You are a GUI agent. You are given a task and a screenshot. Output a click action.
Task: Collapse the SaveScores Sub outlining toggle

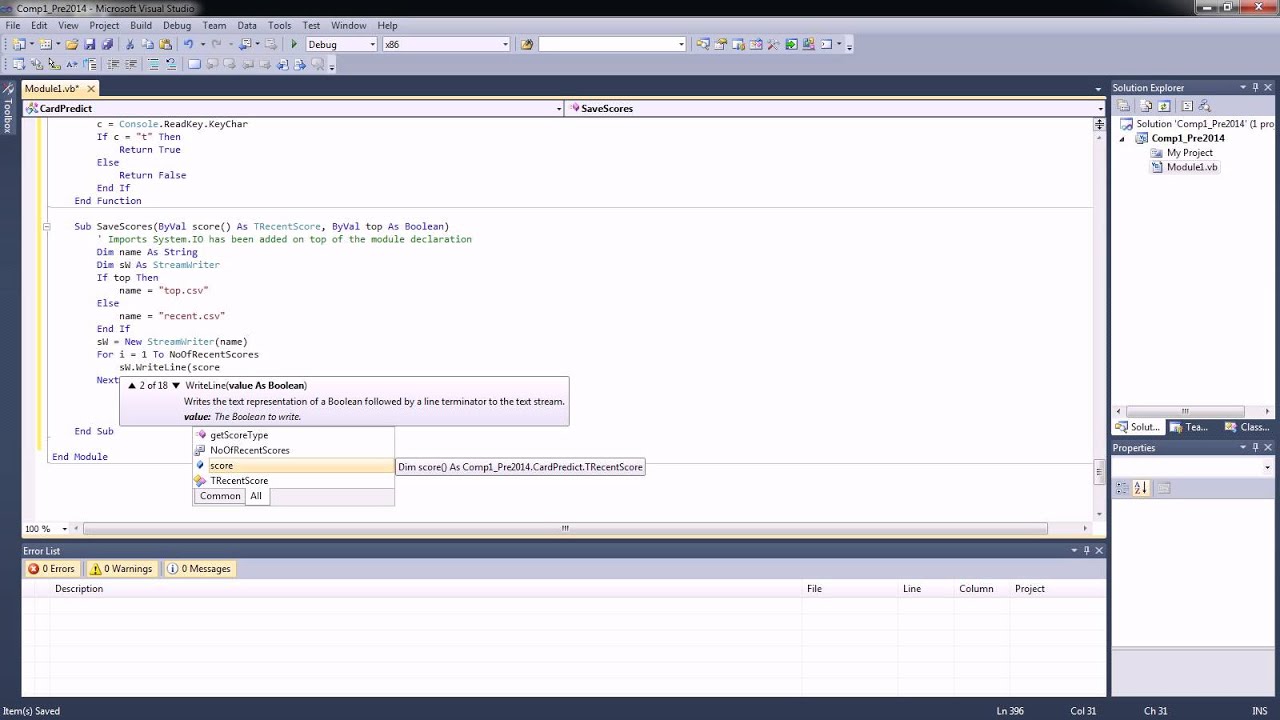pos(46,227)
